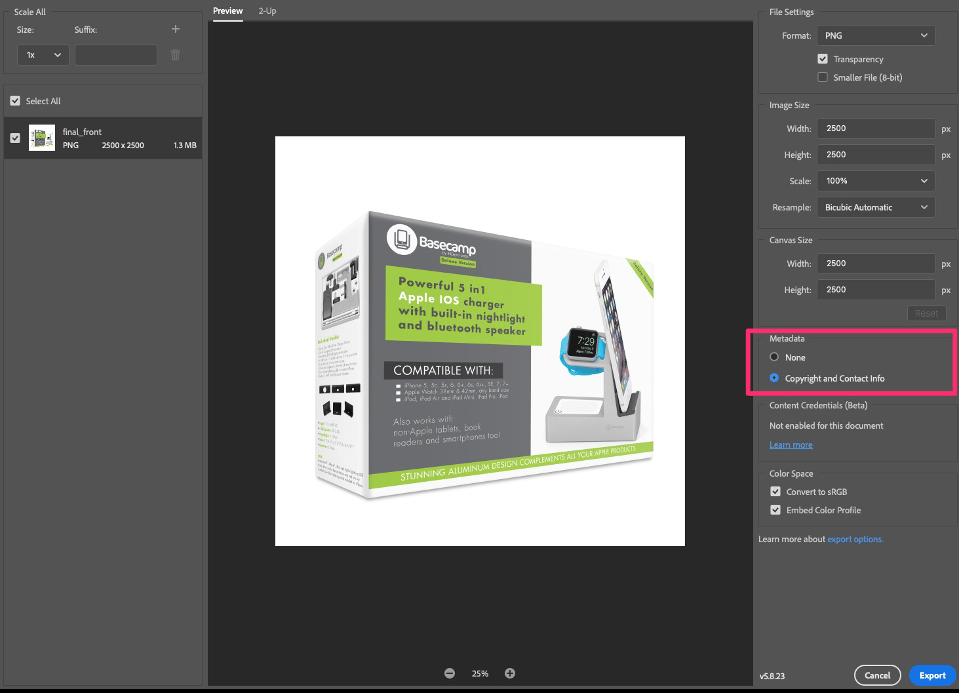Click the Cancel button
Screen dimensions: 959x693
point(877,675)
